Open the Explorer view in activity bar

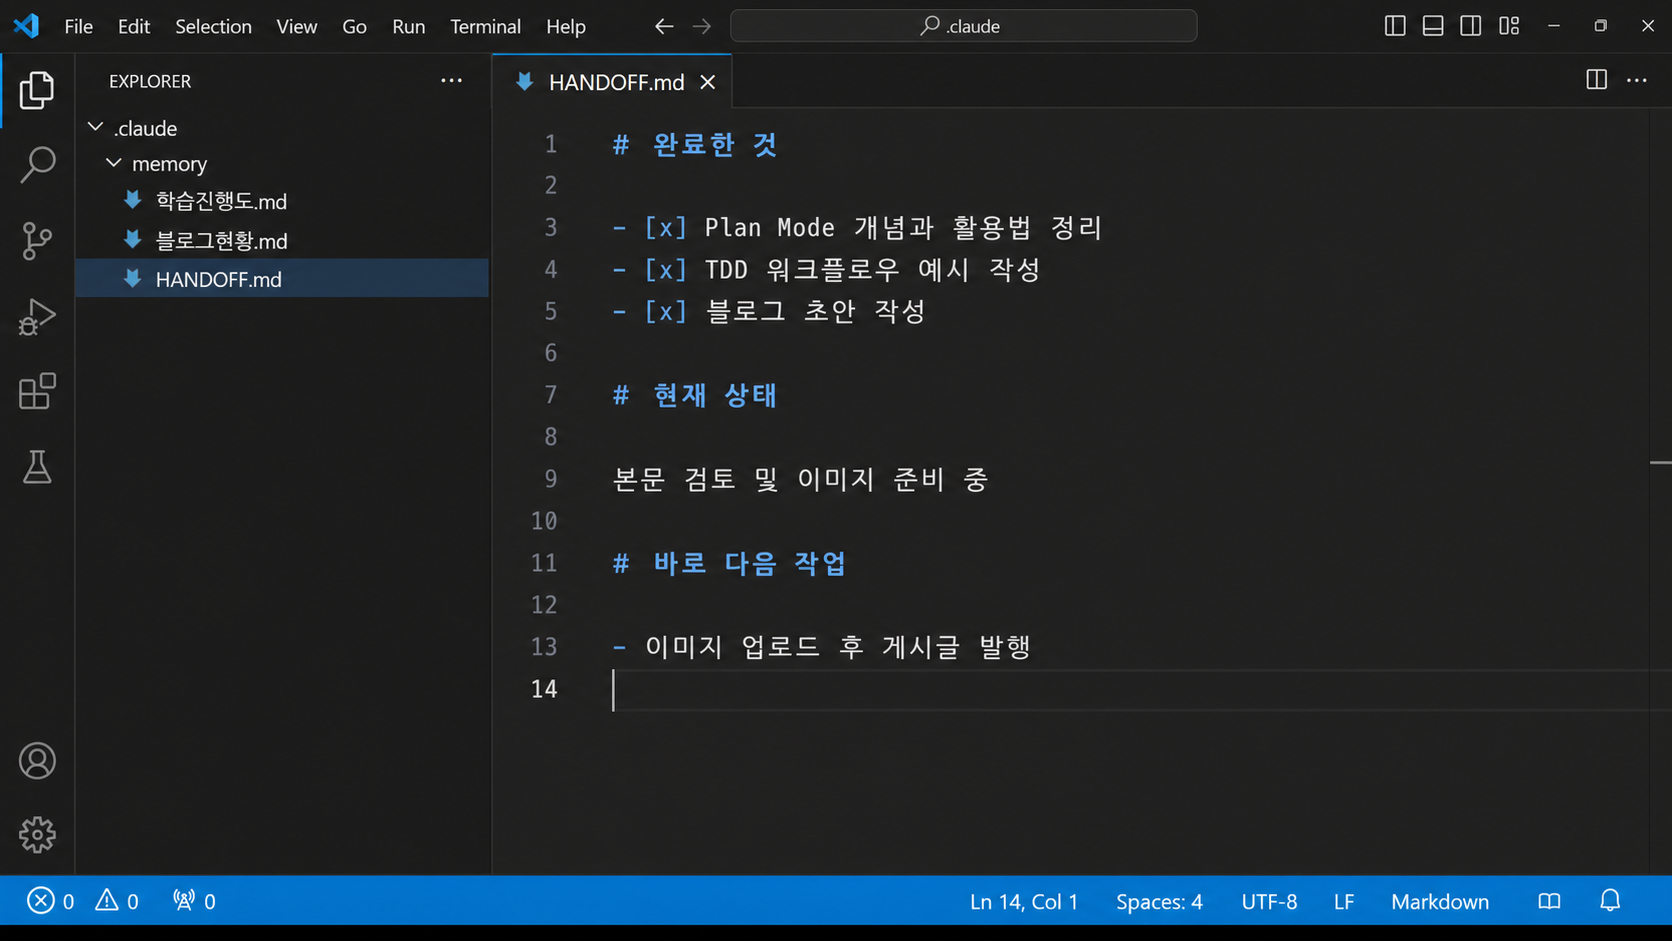click(x=37, y=90)
